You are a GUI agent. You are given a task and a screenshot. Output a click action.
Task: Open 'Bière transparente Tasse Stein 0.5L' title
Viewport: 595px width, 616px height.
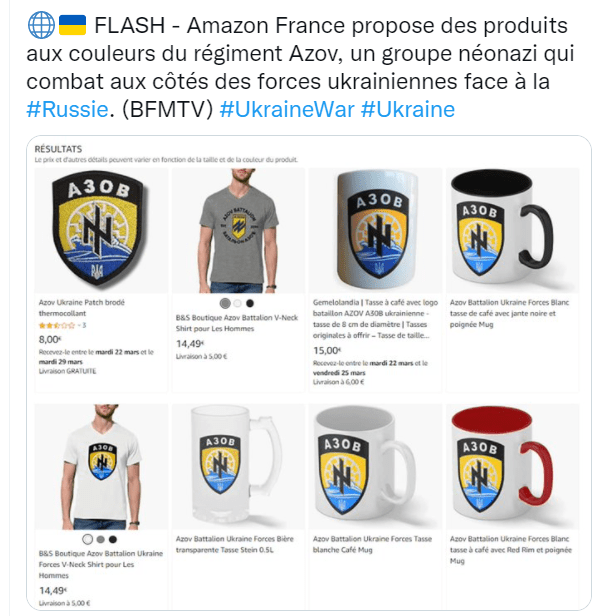234,544
